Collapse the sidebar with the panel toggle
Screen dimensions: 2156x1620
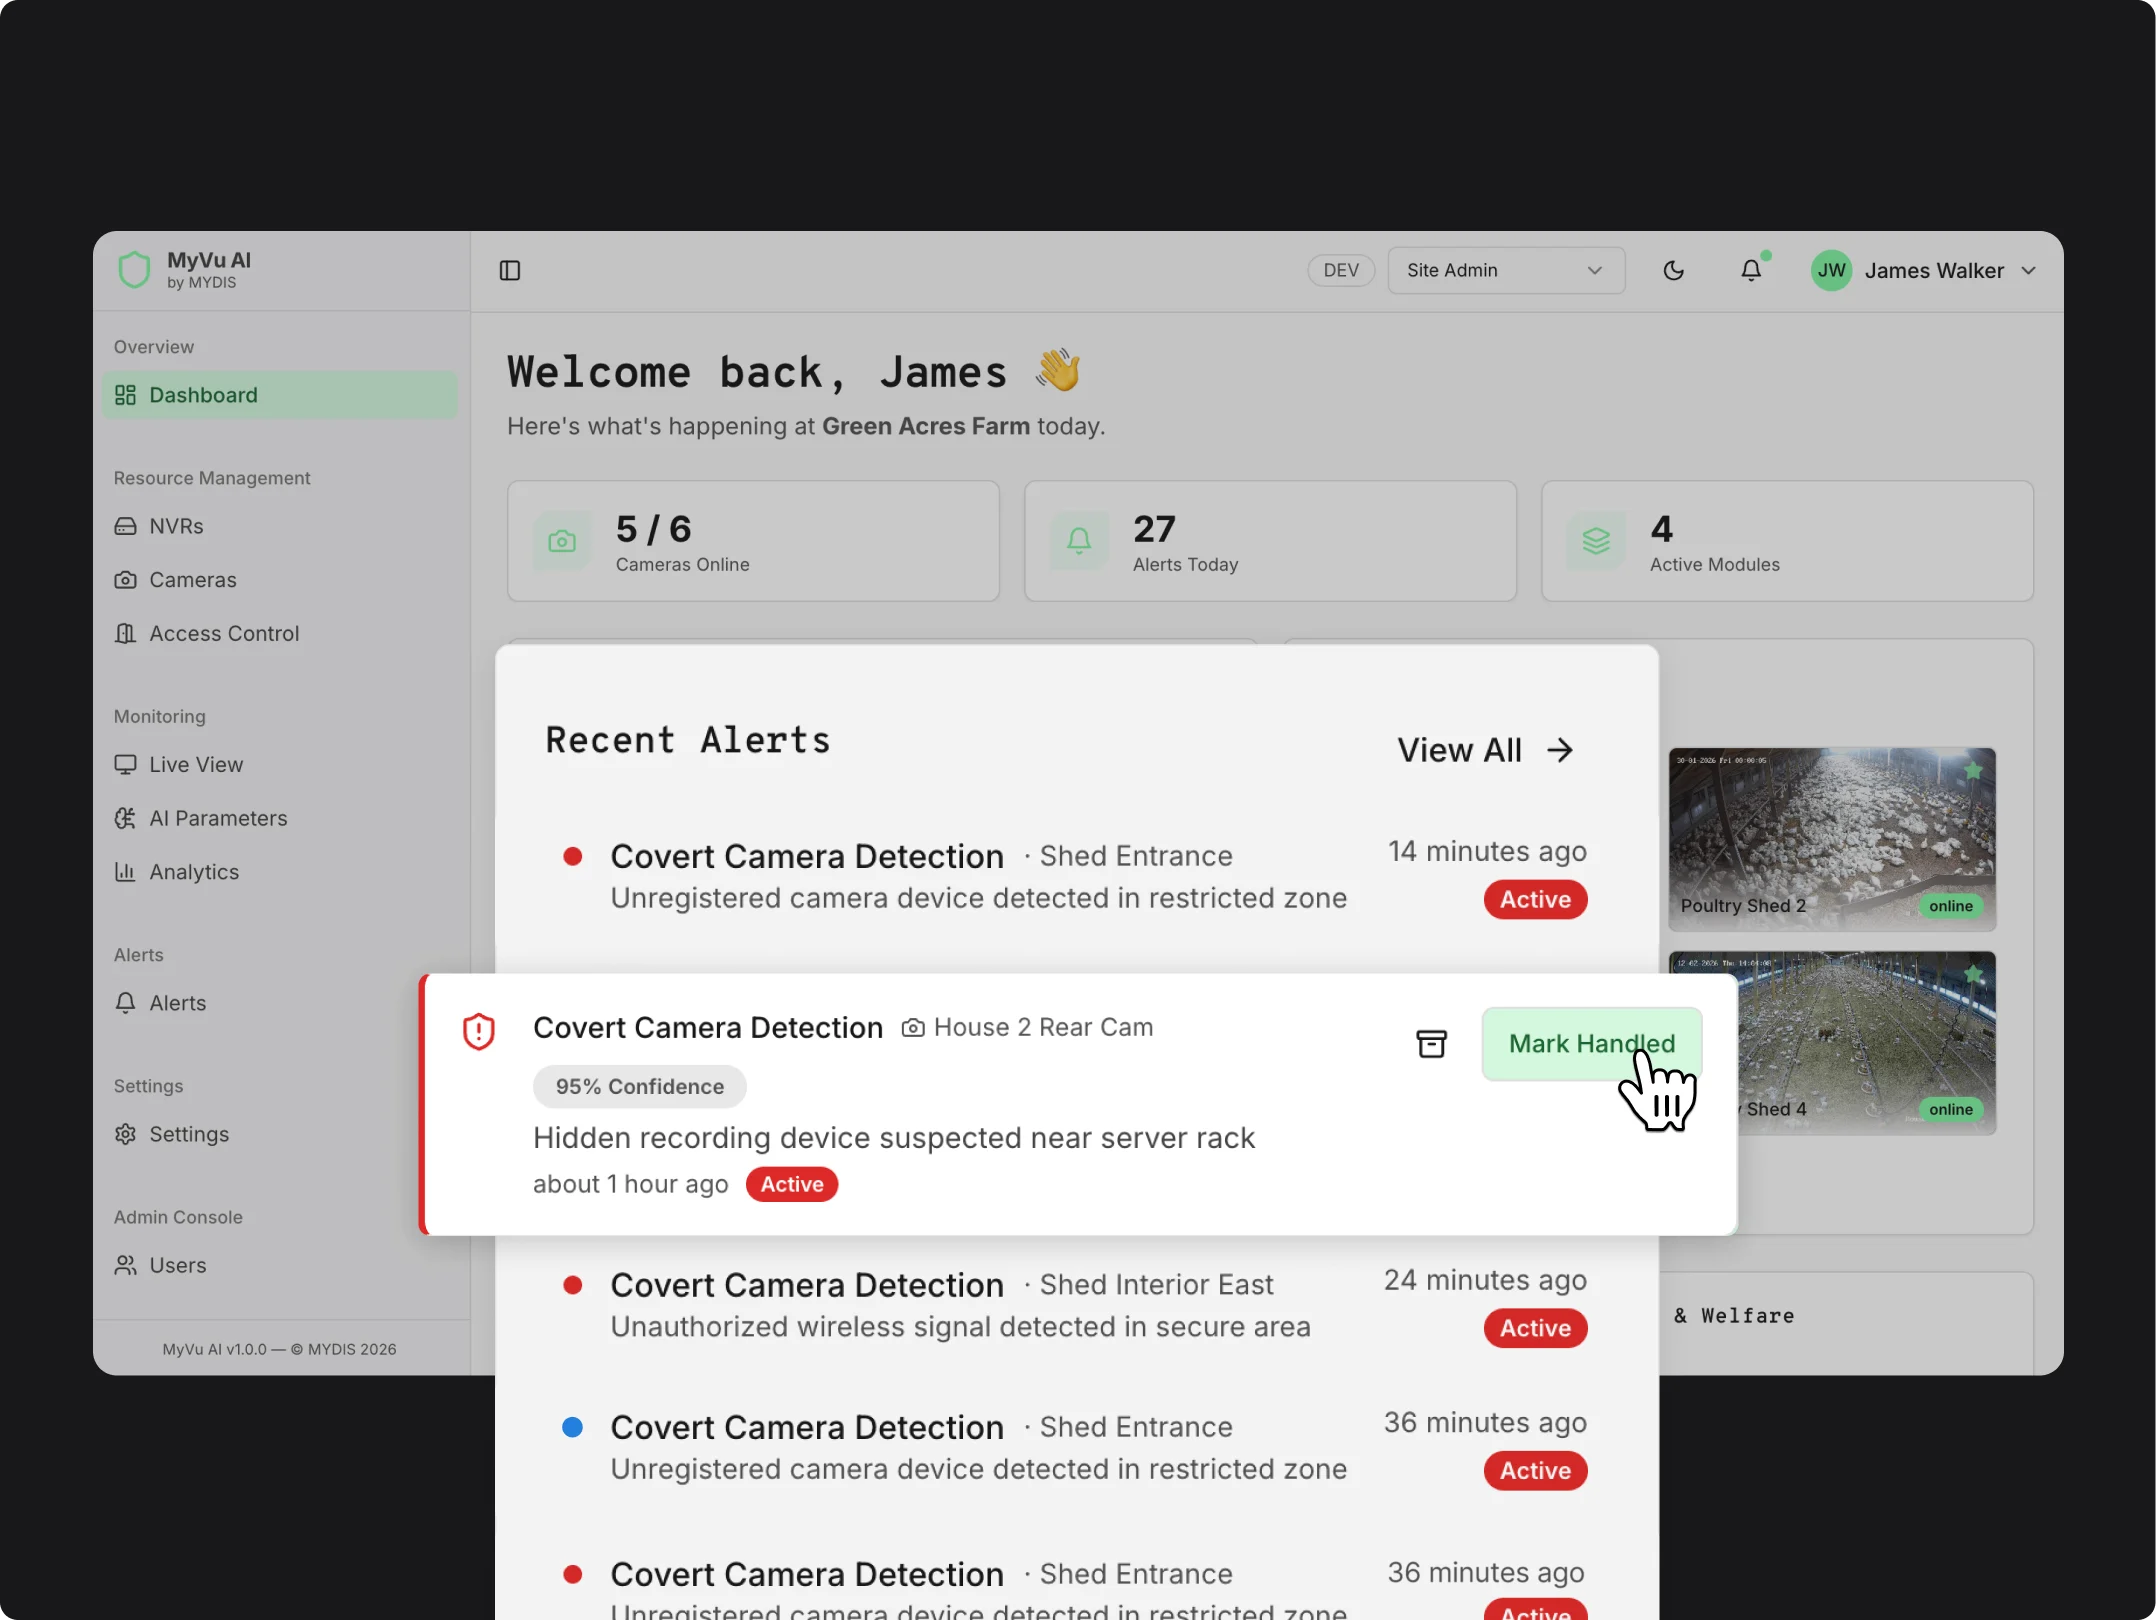(x=510, y=270)
